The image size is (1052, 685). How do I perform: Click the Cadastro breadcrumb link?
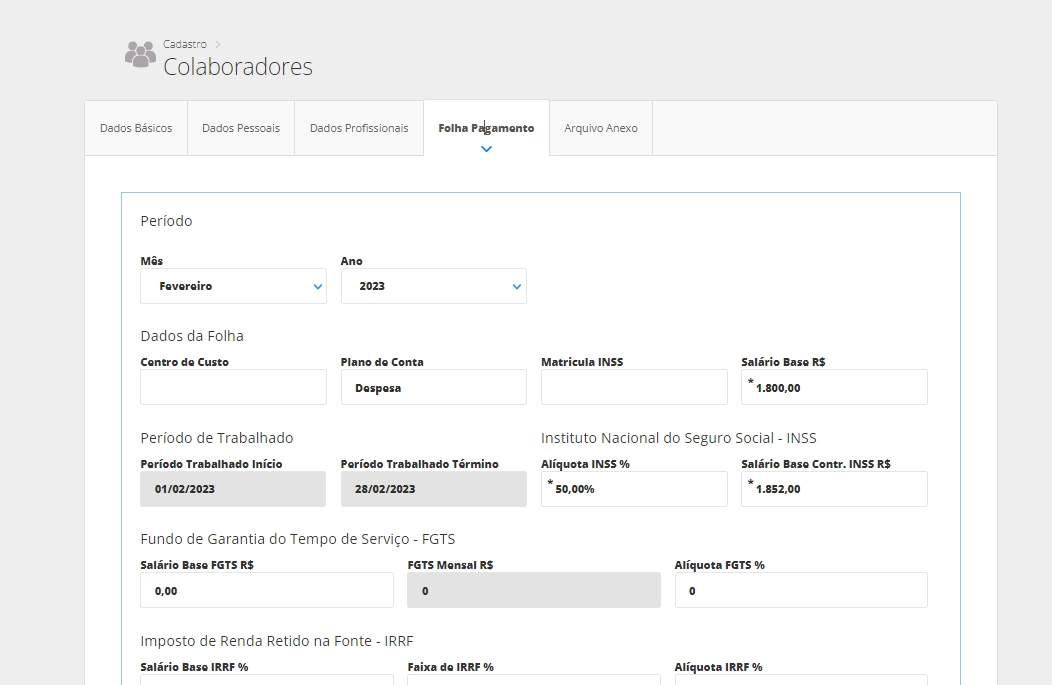point(185,44)
